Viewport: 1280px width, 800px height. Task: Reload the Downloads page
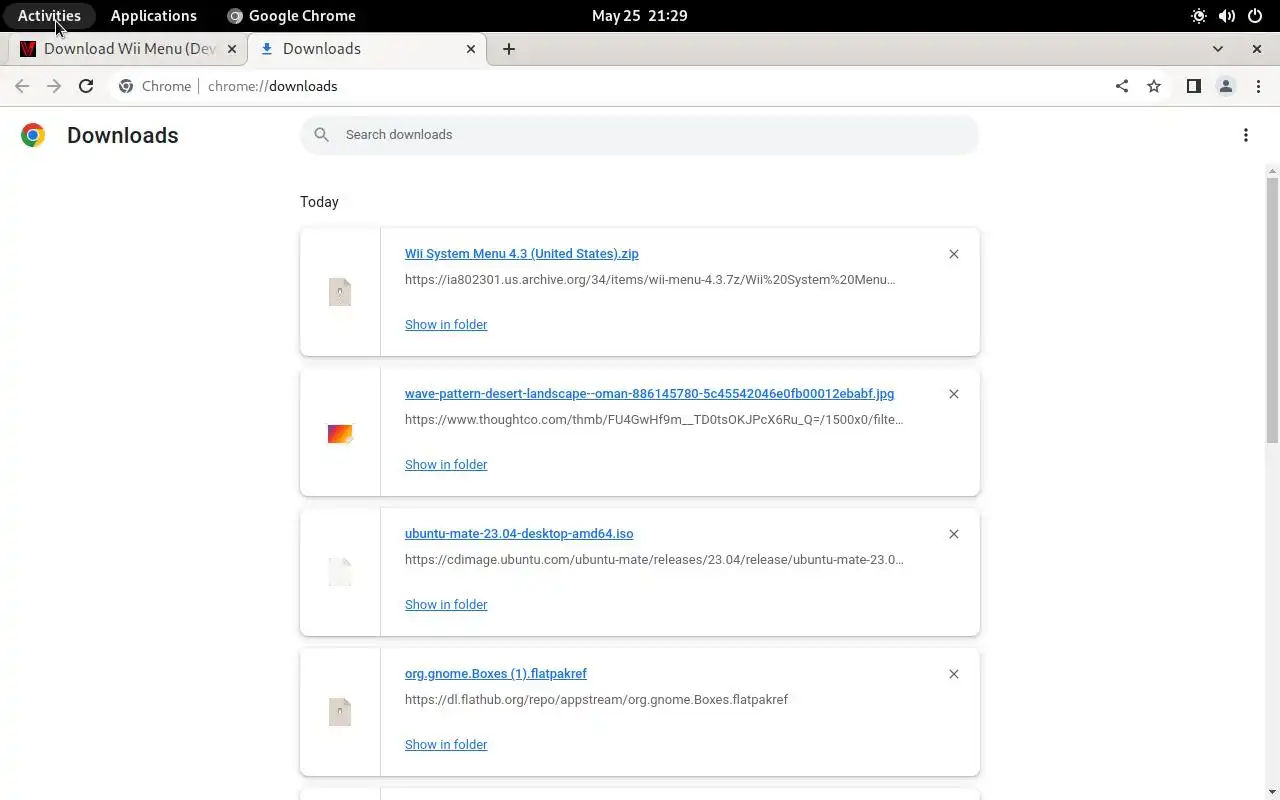click(86, 86)
